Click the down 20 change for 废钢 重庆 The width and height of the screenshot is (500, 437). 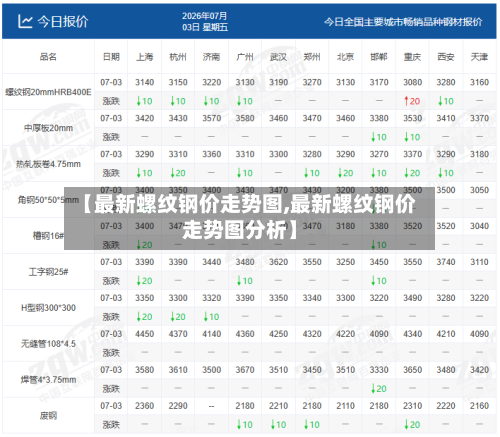tap(412, 425)
